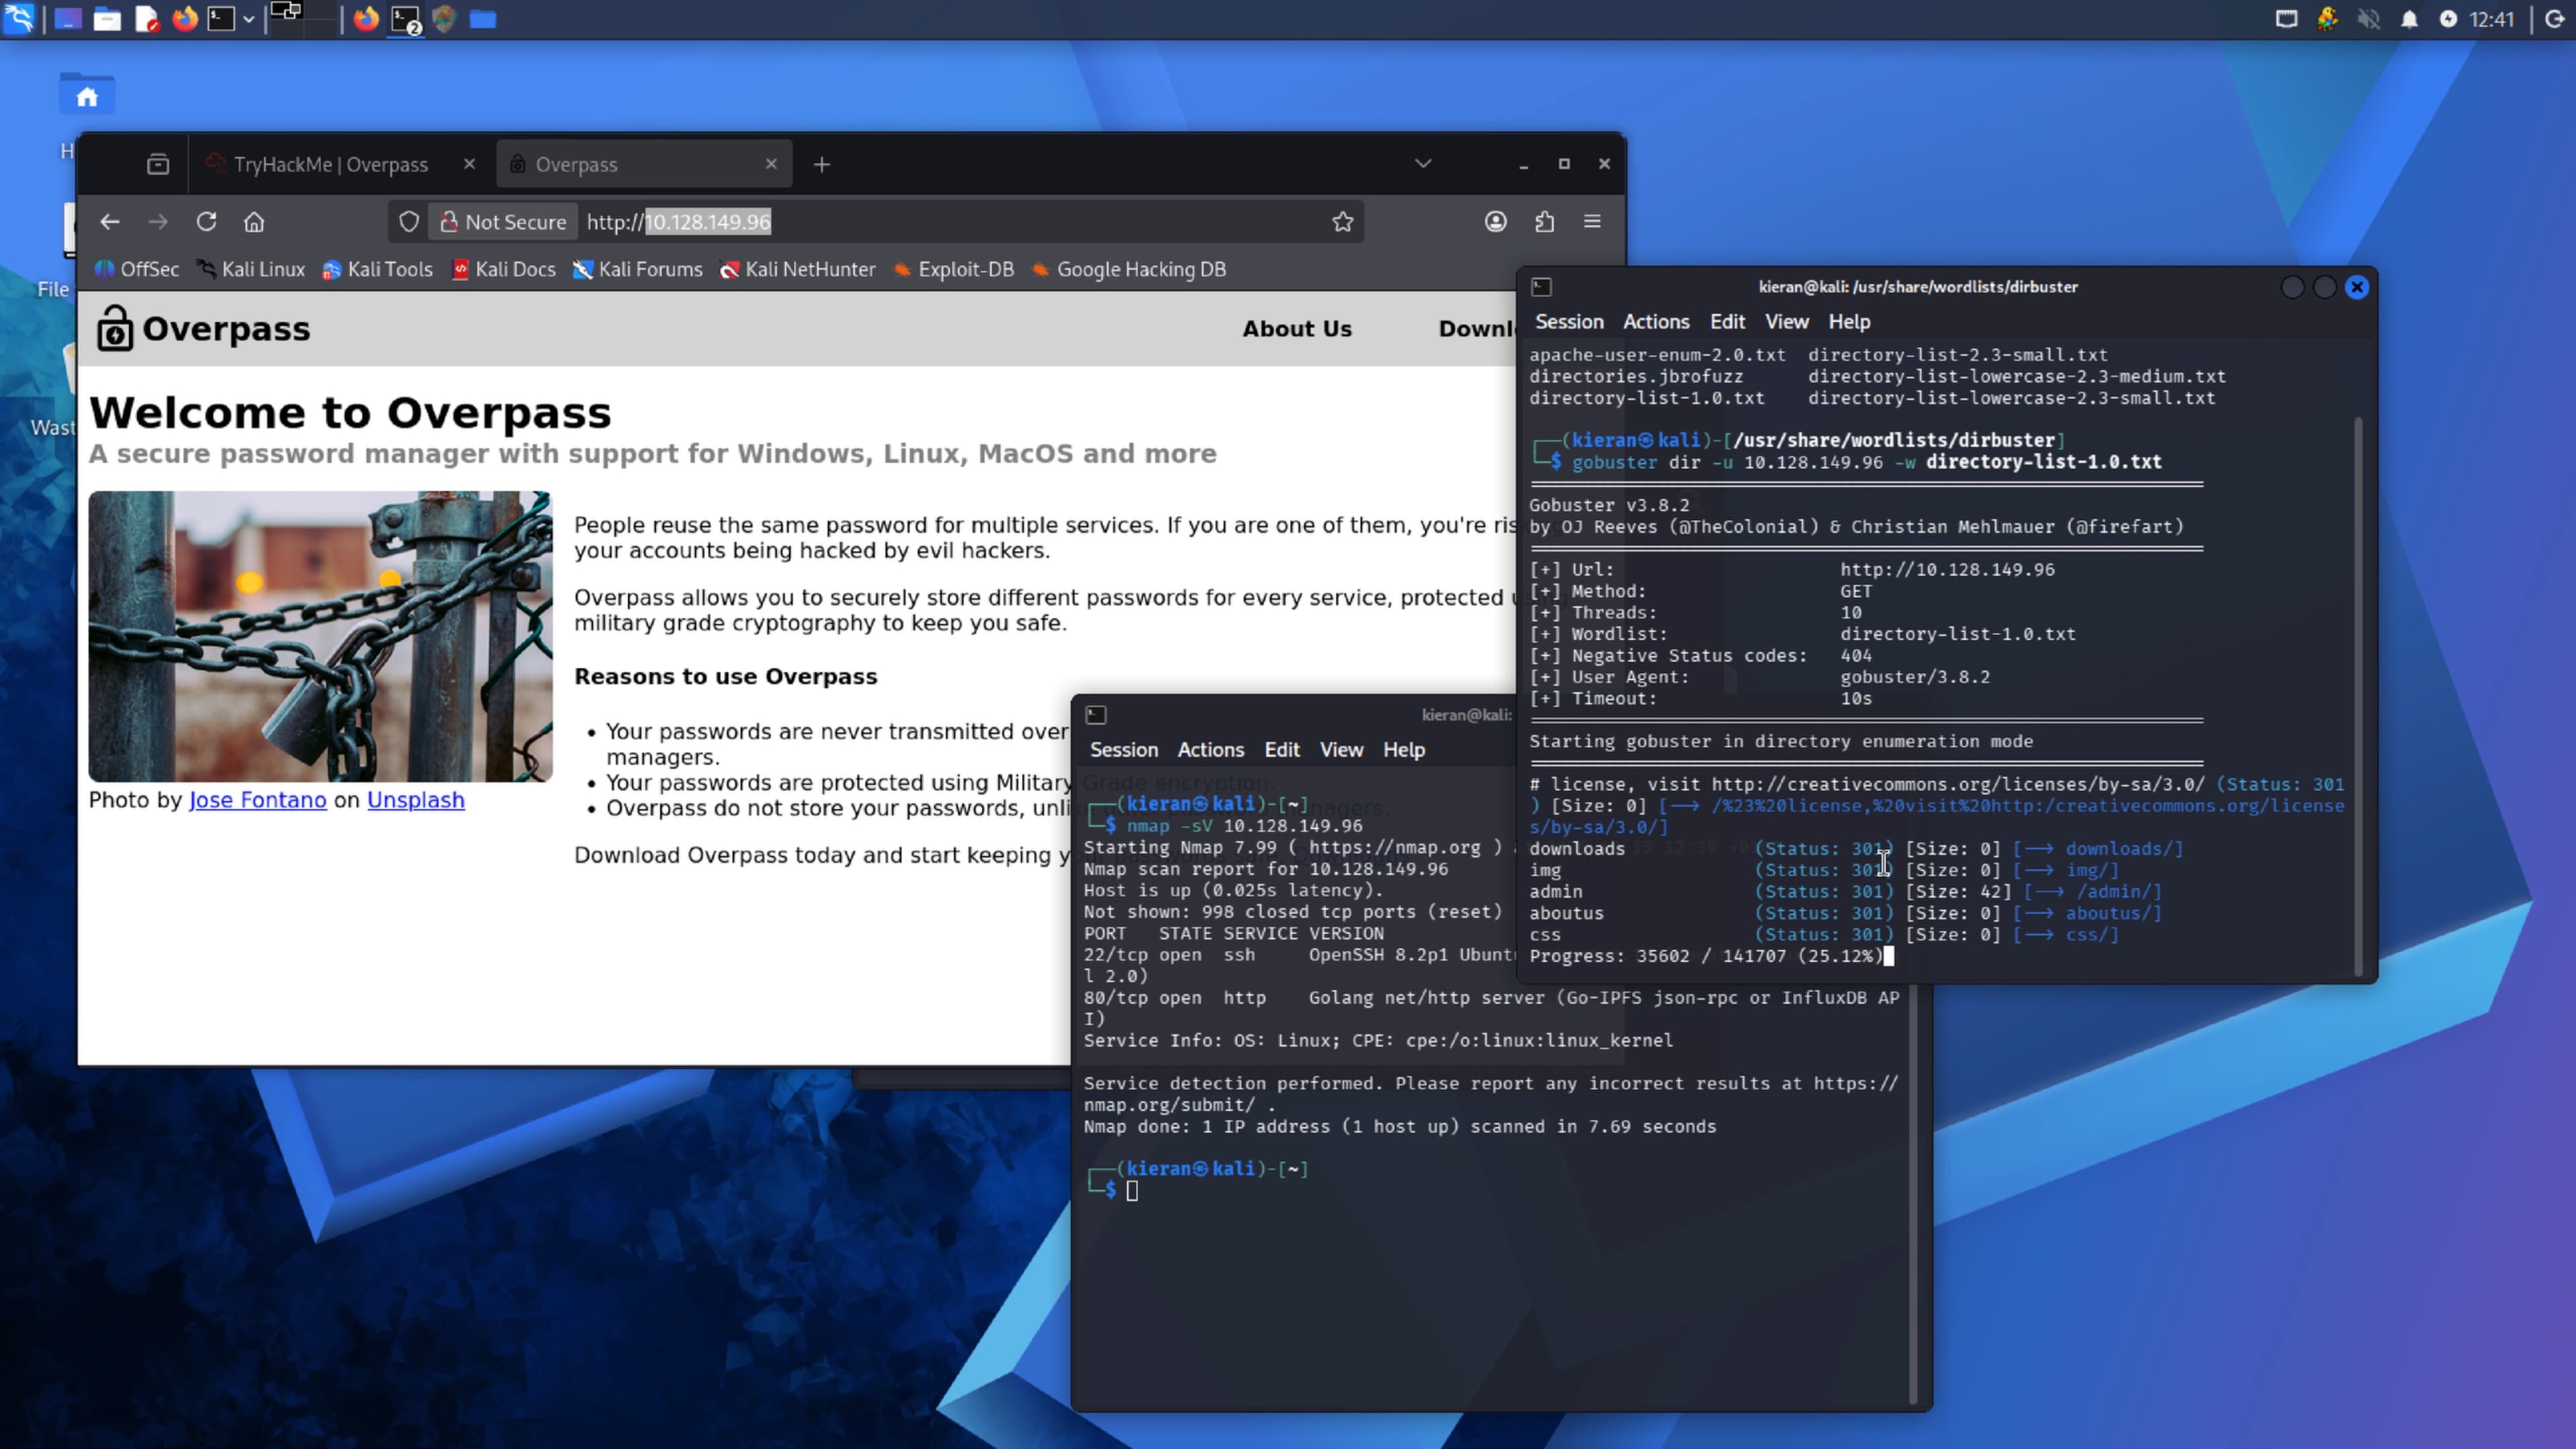Click the show desktop panel icon
2576x1449 pixels.
(x=68, y=19)
